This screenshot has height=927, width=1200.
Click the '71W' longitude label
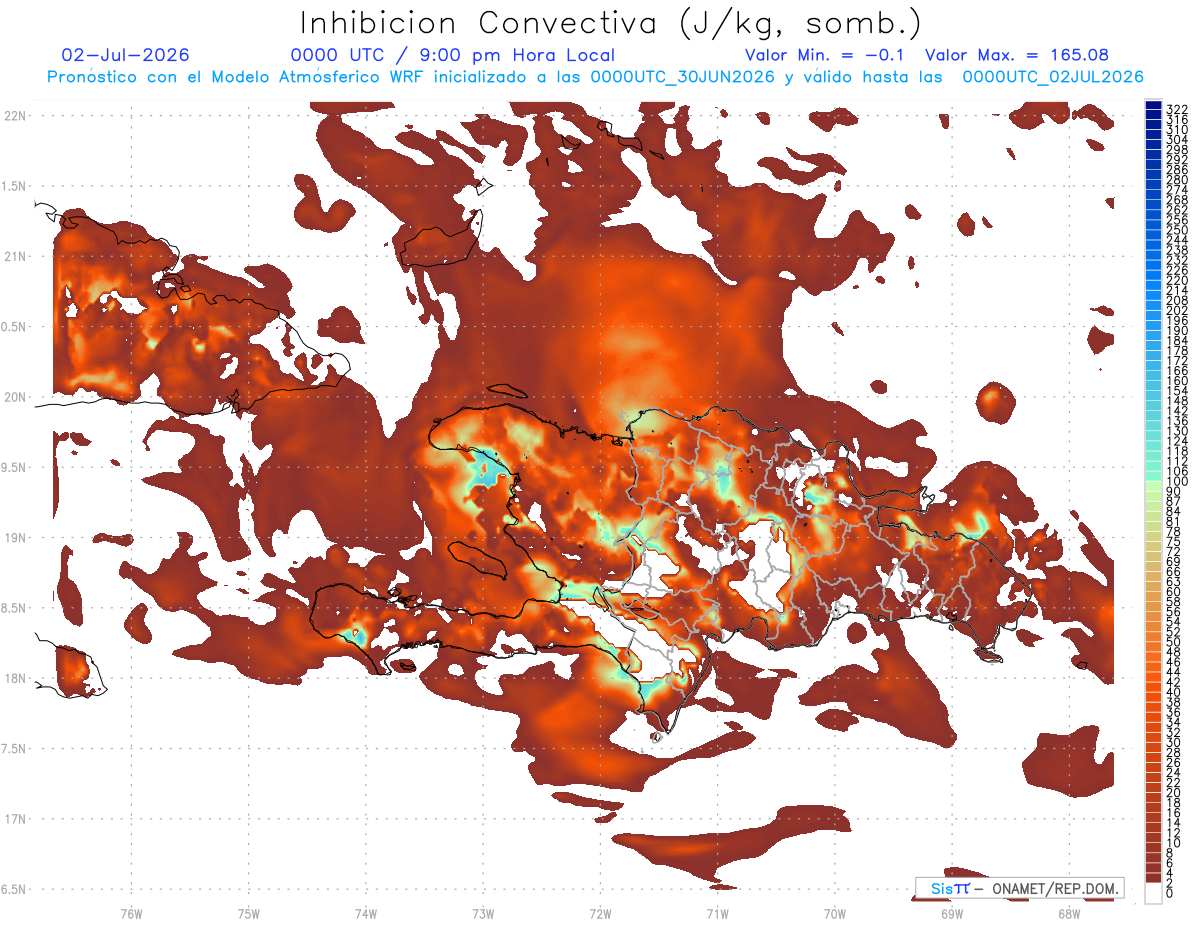717,913
